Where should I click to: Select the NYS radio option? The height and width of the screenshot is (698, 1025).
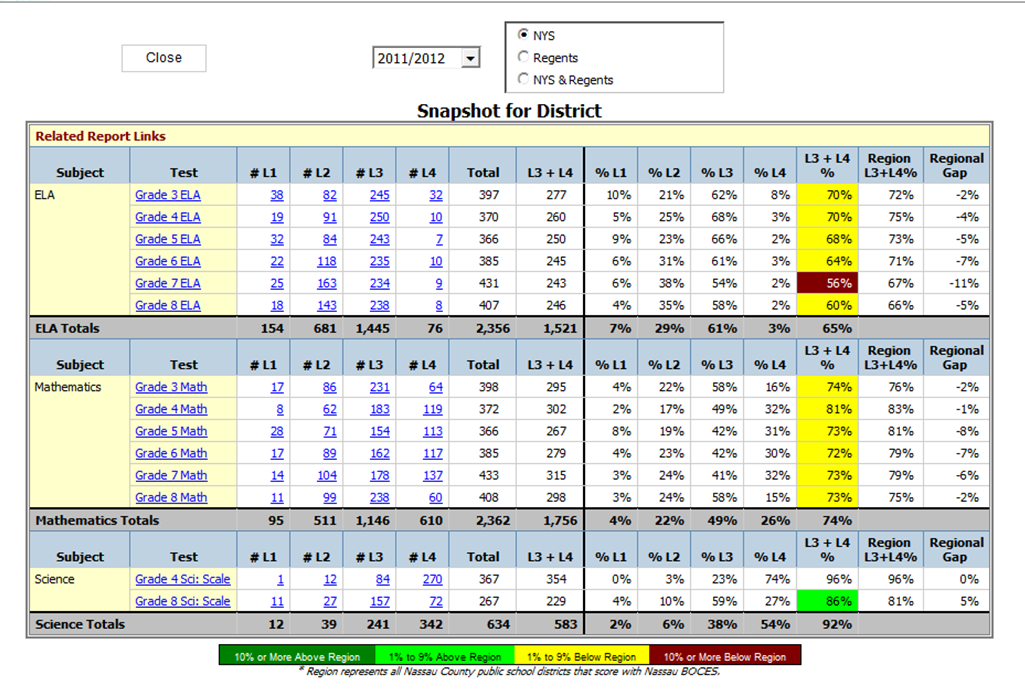pyautogui.click(x=523, y=35)
